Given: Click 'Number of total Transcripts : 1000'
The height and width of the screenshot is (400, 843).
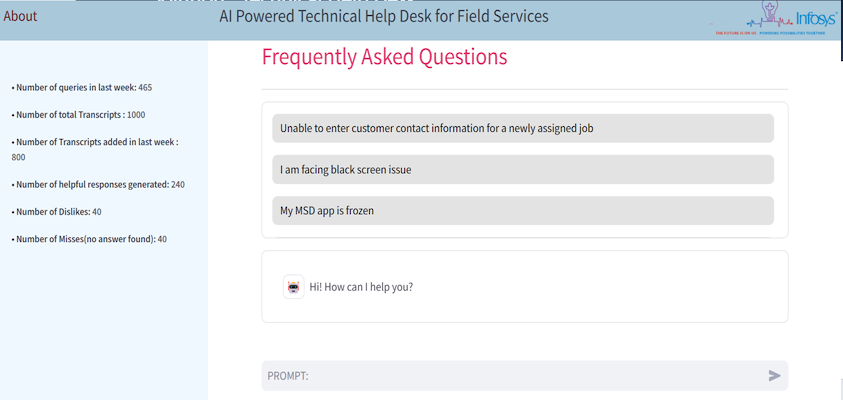Looking at the screenshot, I should (x=78, y=115).
